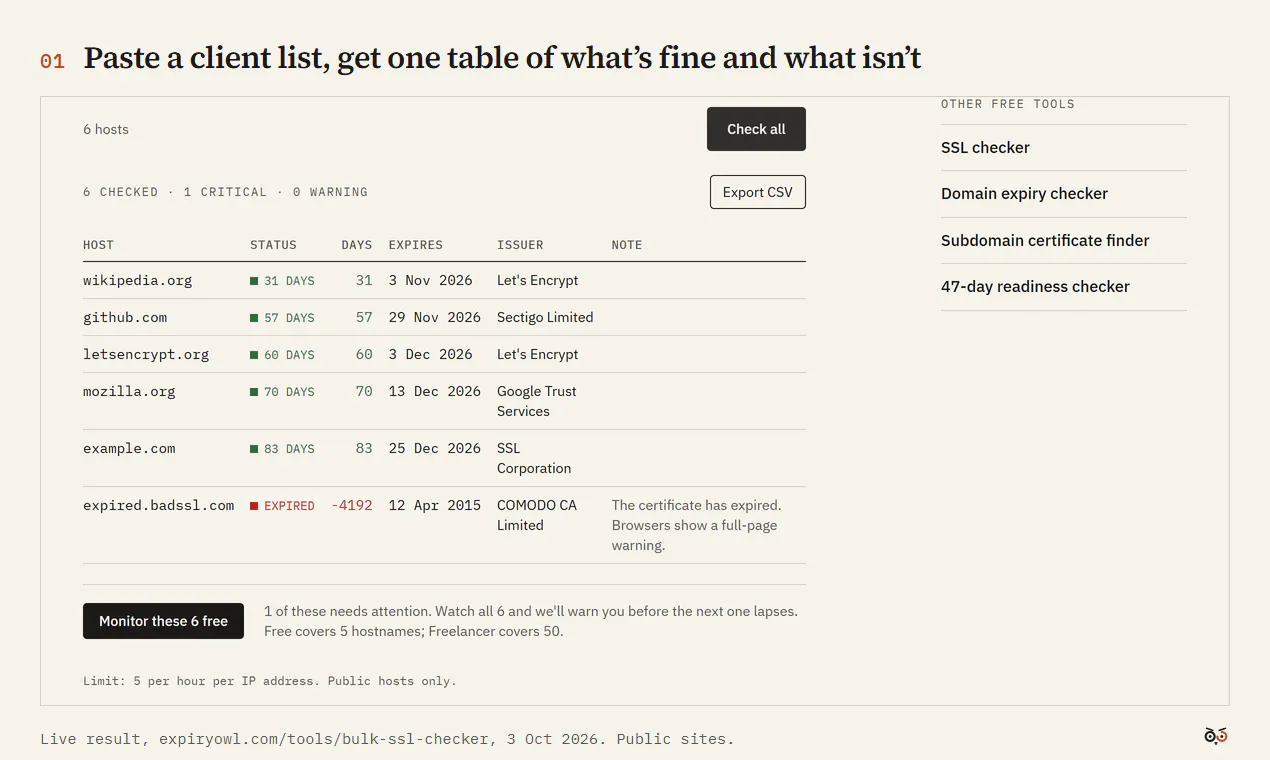Click Monitor these 6 free button
The image size is (1270, 760).
pyautogui.click(x=163, y=621)
